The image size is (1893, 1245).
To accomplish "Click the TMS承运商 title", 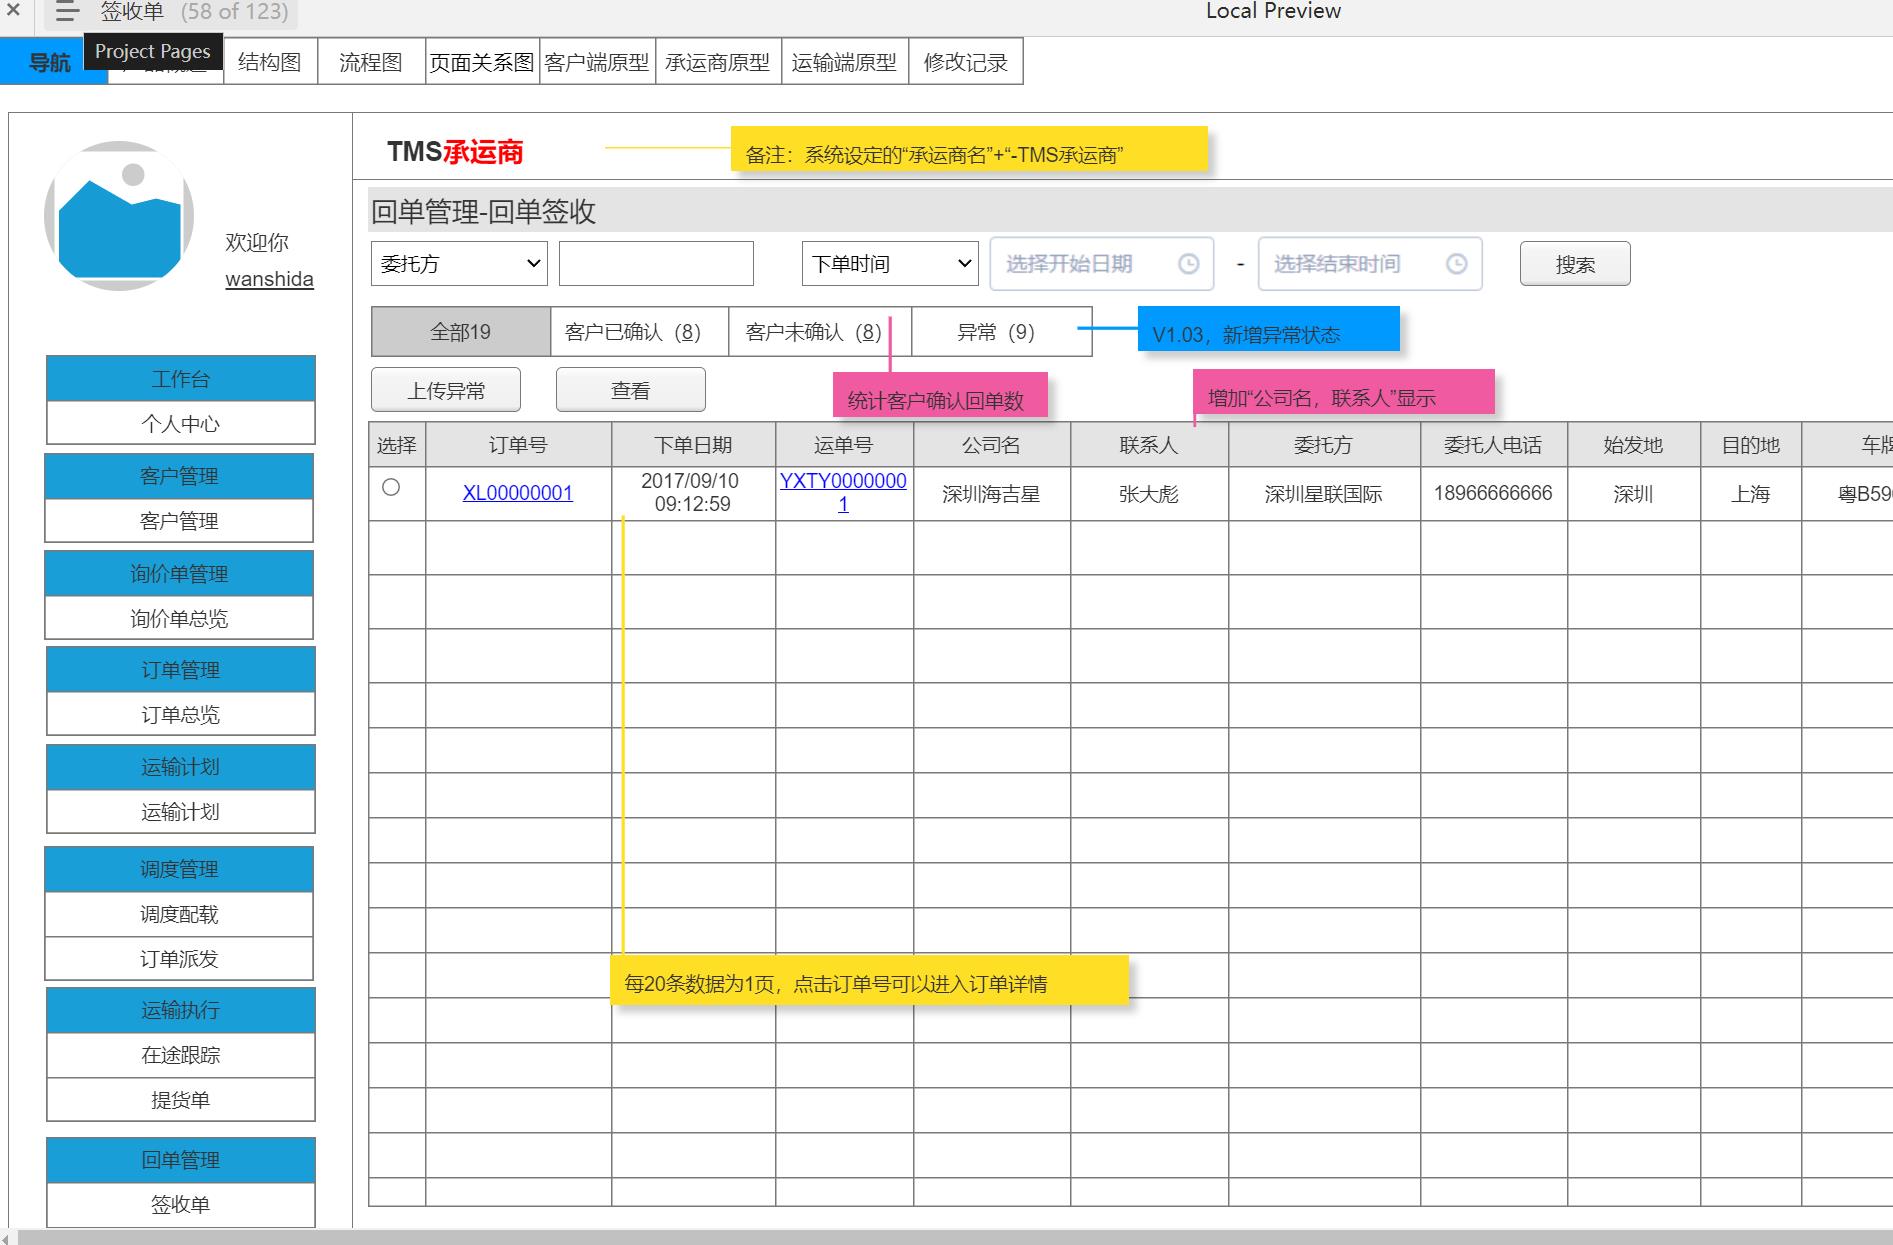I will 455,152.
